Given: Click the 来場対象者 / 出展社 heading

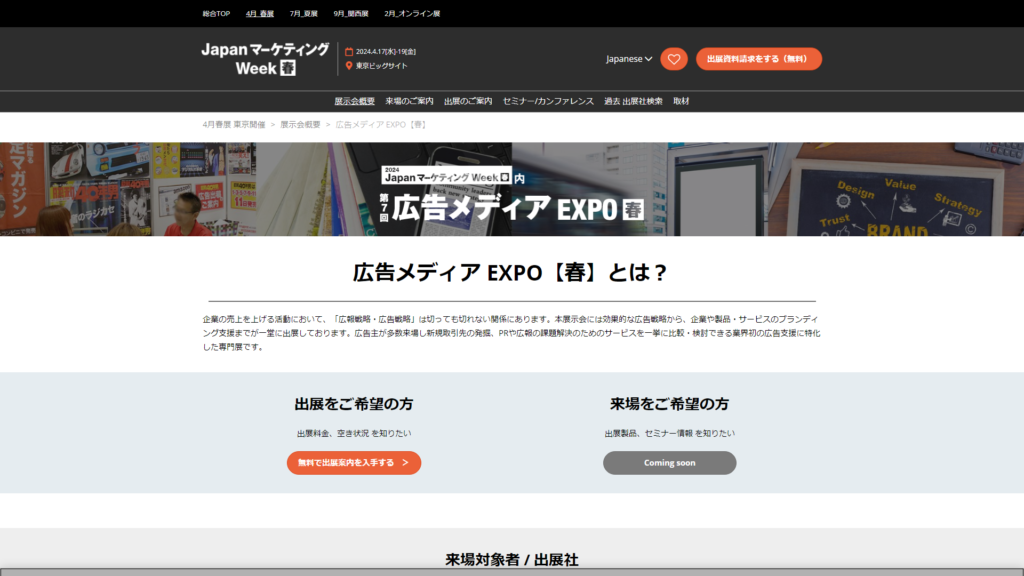Looking at the screenshot, I should [512, 560].
